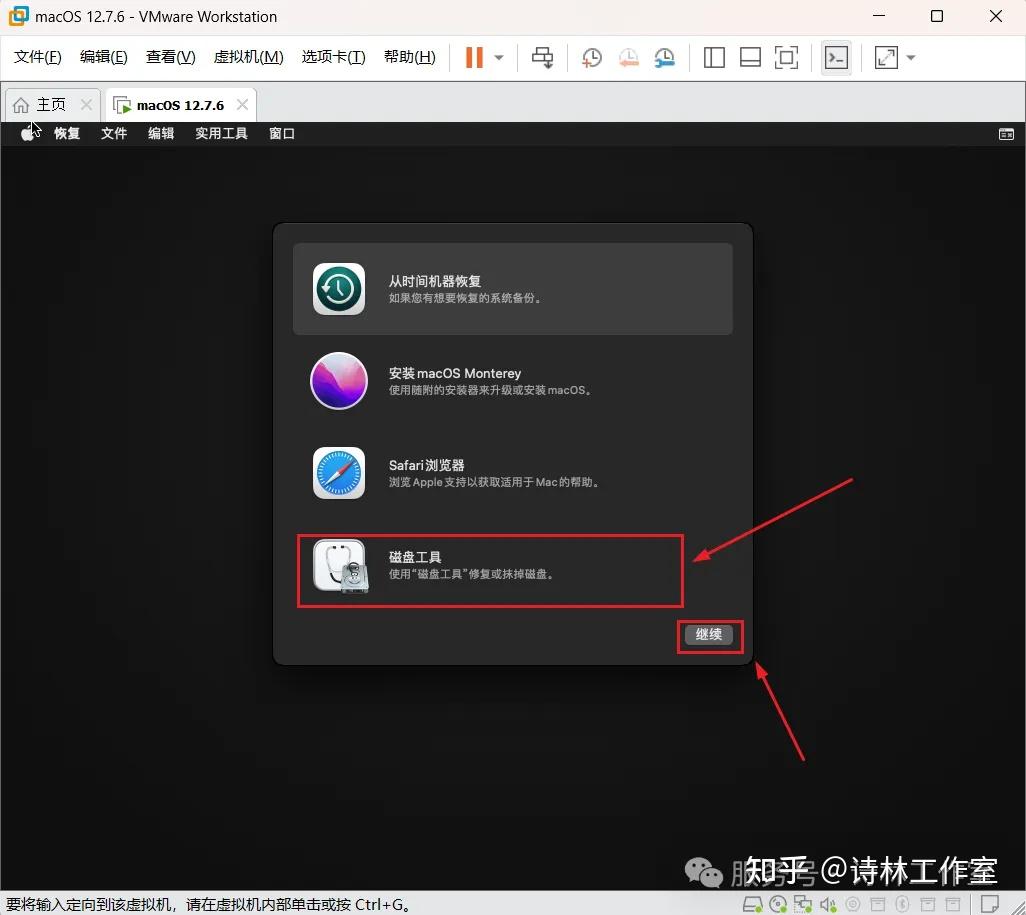Close the 主页 tab
The image size is (1026, 915).
[x=86, y=105]
